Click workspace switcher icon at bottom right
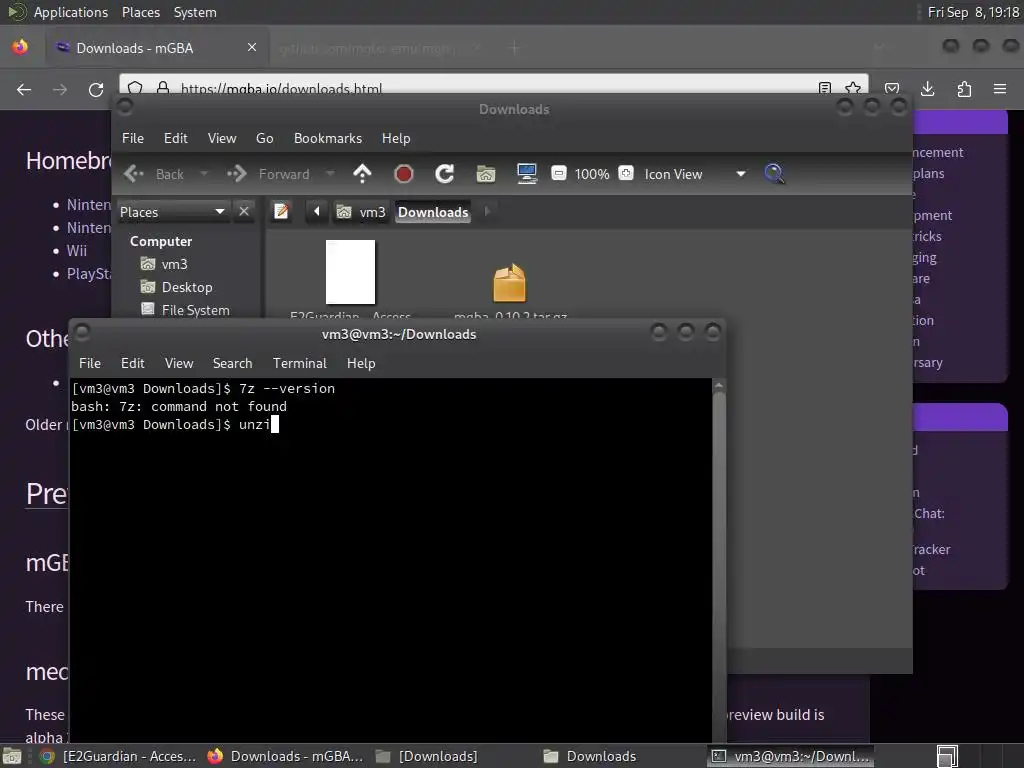1024x768 pixels. (947, 756)
